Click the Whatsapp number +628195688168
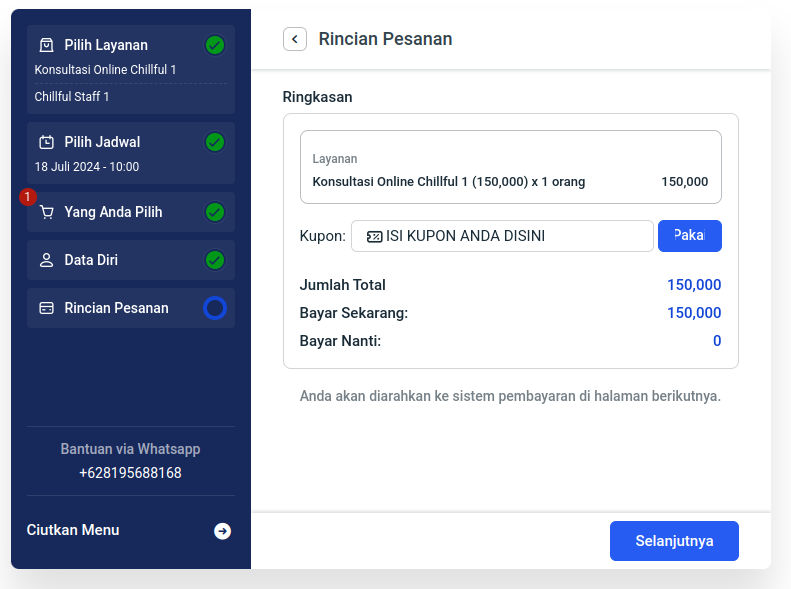Image resolution: width=791 pixels, height=589 pixels. tap(130, 473)
